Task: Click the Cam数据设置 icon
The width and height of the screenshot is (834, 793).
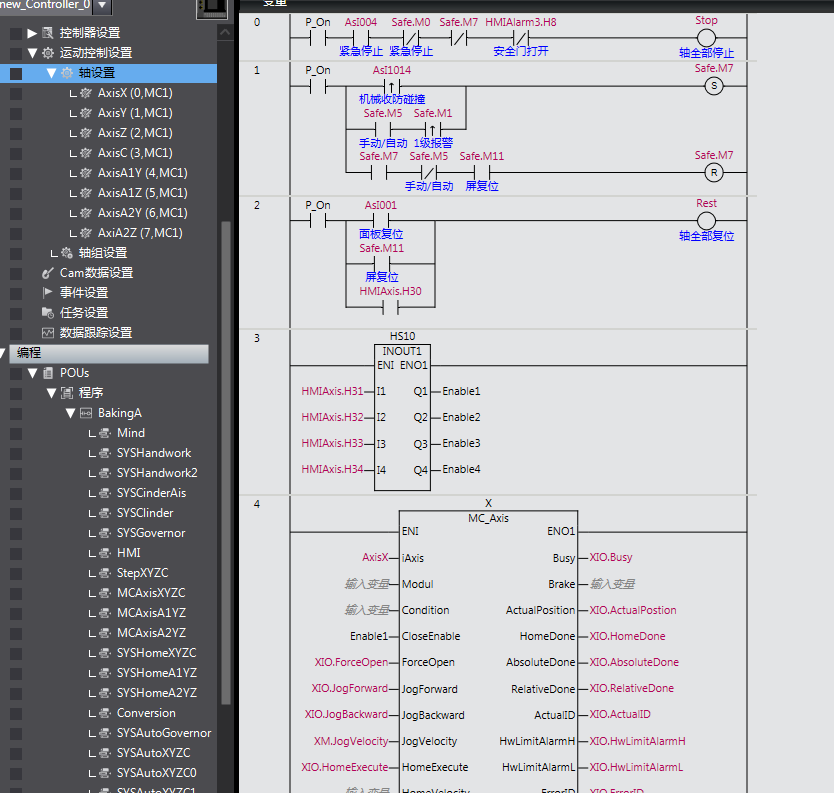Action: click(48, 273)
